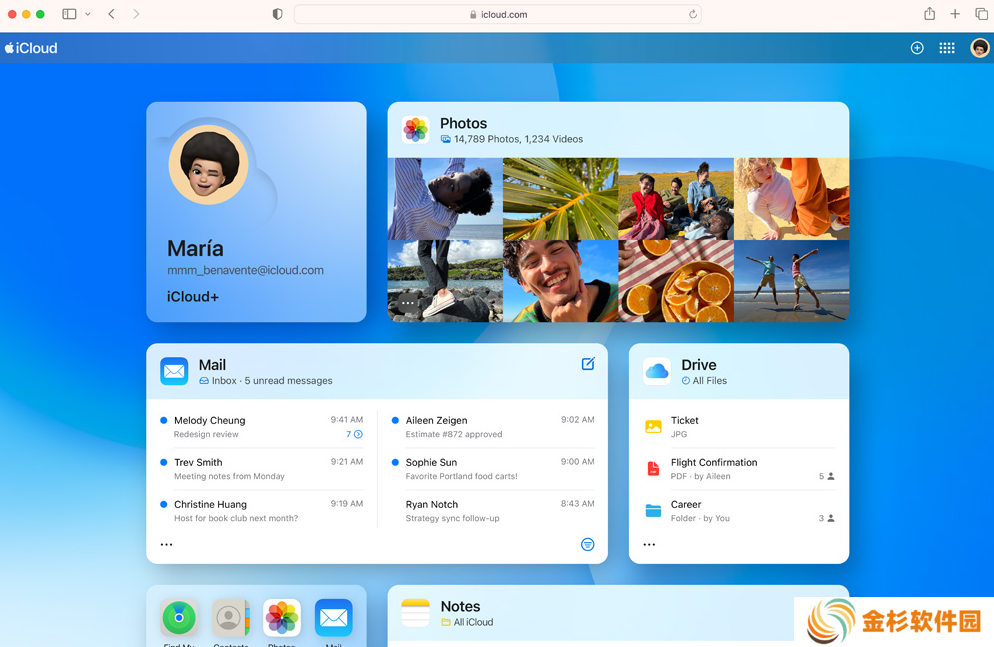Click the 14,789 Photos, 1,234 Videos count
This screenshot has height=647, width=994.
coord(512,139)
